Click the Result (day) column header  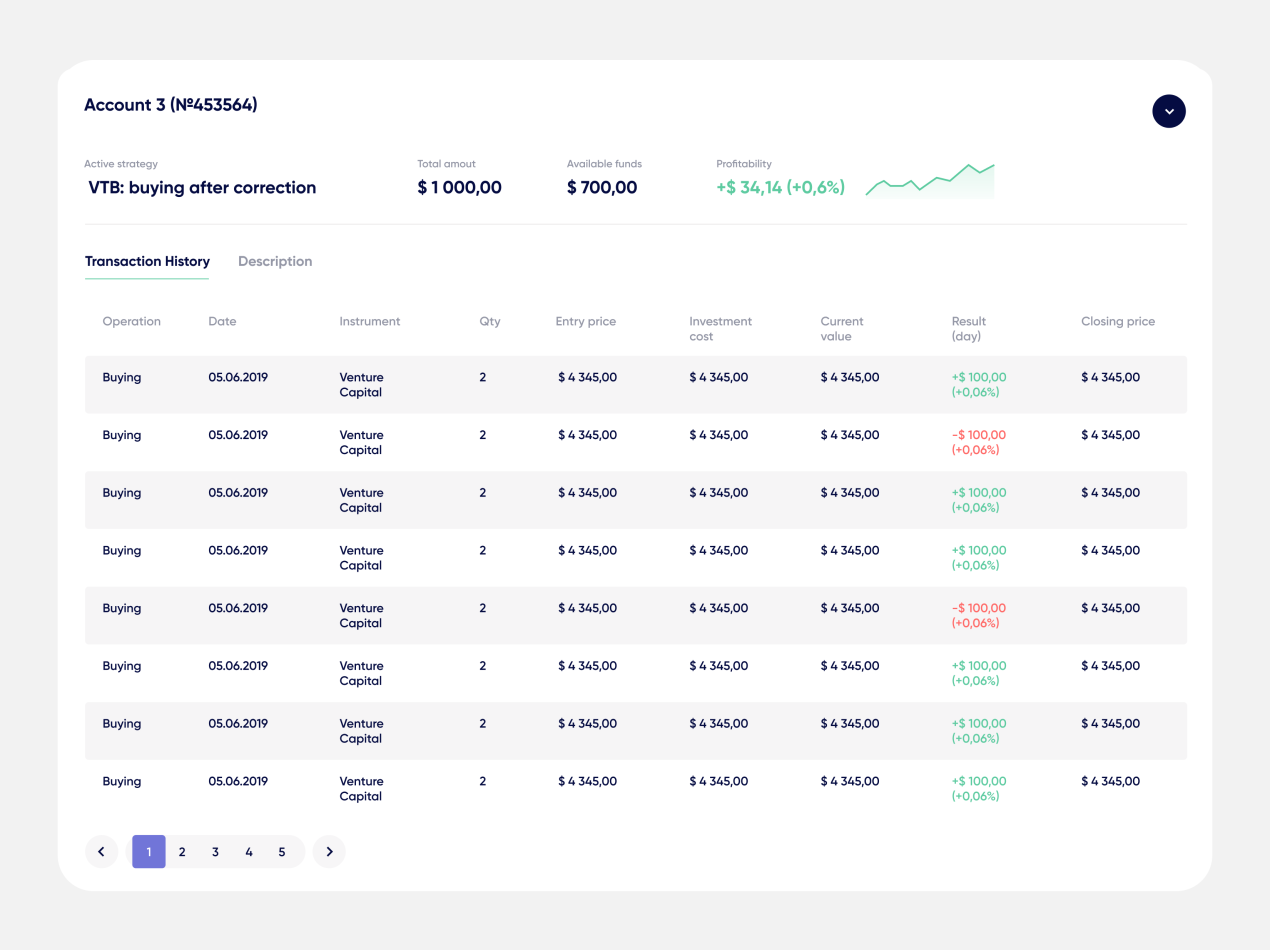(x=969, y=329)
